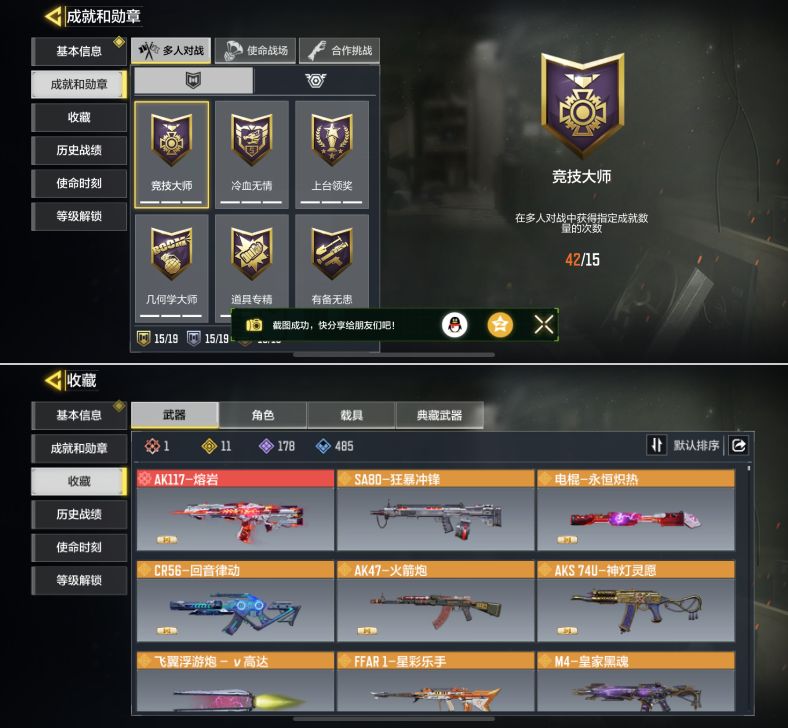Click the weapon list vertical scrollbar
This screenshot has height=728, width=788.
[749, 588]
